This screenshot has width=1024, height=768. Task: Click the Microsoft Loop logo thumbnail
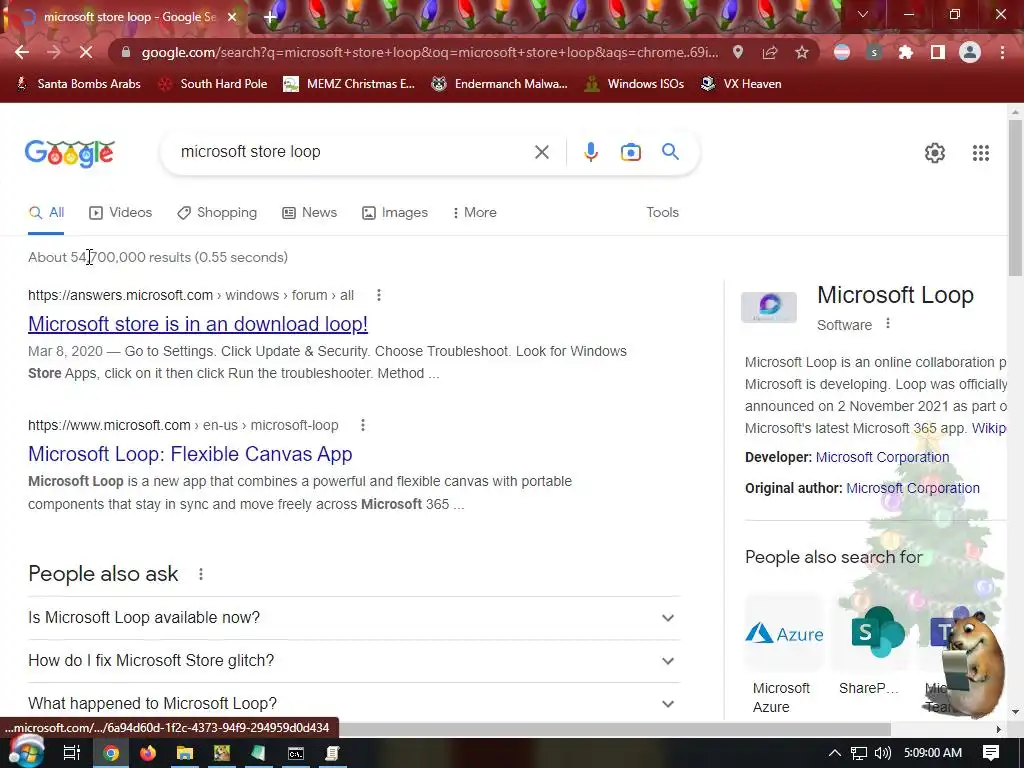[x=769, y=307]
